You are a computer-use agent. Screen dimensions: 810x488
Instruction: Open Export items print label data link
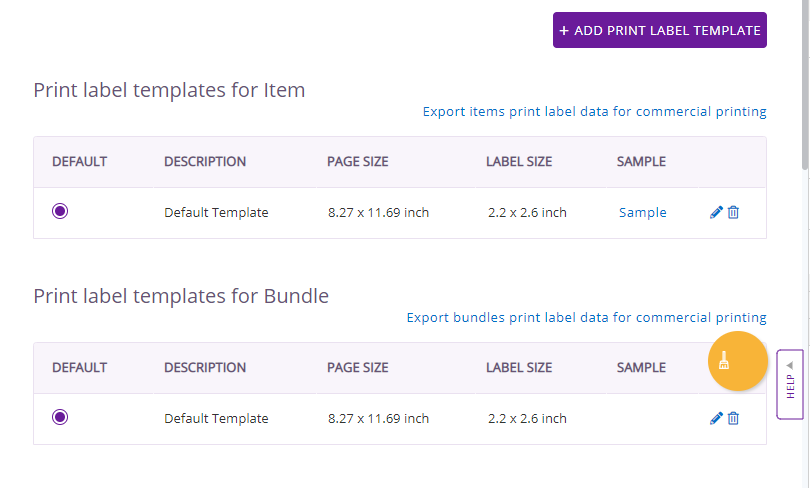point(594,112)
